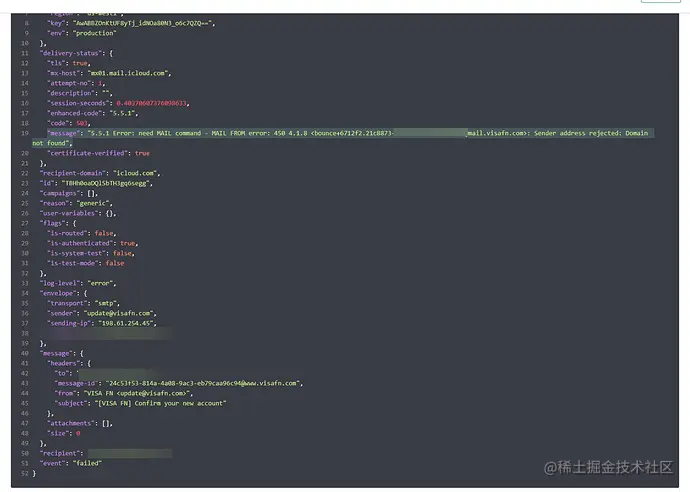Screen dimensions: 690x492
Task: Click the "subject" Confirm your new account line
Action: [140, 403]
